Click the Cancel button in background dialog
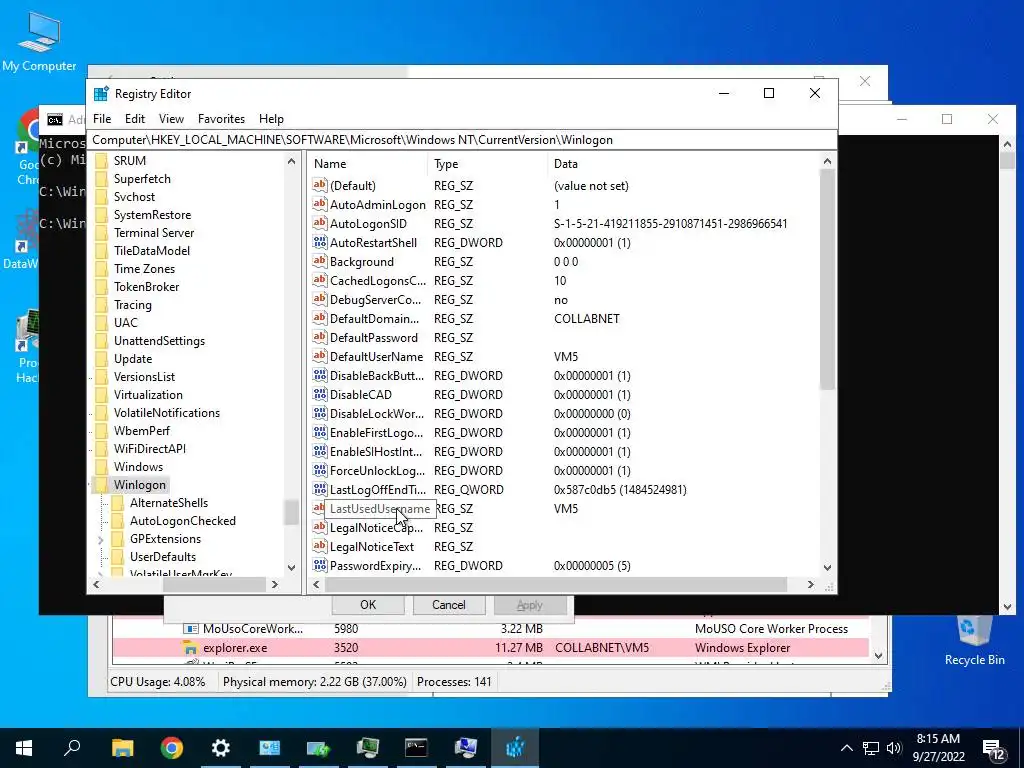Image resolution: width=1024 pixels, height=768 pixels. coord(449,605)
